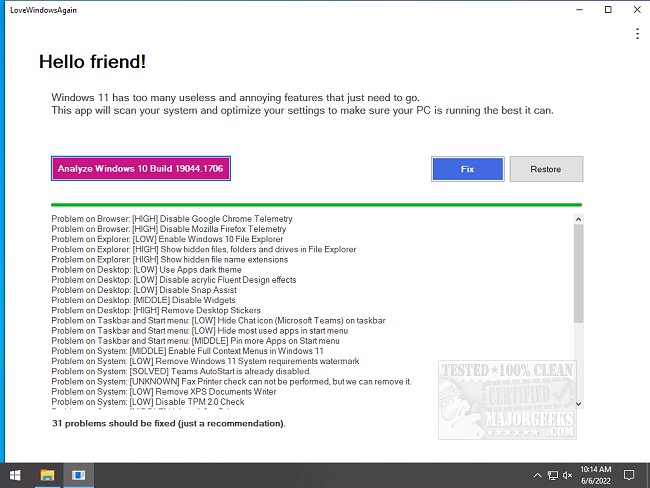Screen dimensions: 650x488
Task: Click the 'Hello friend!' heading
Action: point(92,62)
